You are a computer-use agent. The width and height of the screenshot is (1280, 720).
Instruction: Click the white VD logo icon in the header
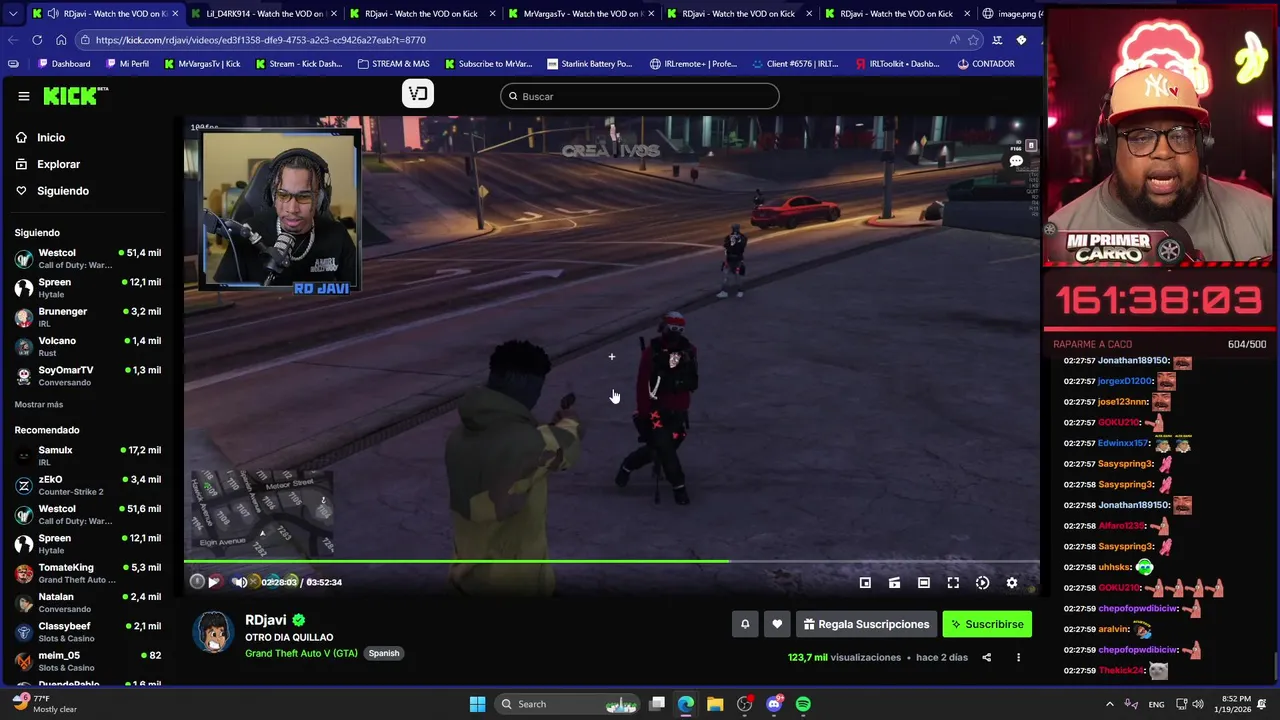click(x=418, y=94)
